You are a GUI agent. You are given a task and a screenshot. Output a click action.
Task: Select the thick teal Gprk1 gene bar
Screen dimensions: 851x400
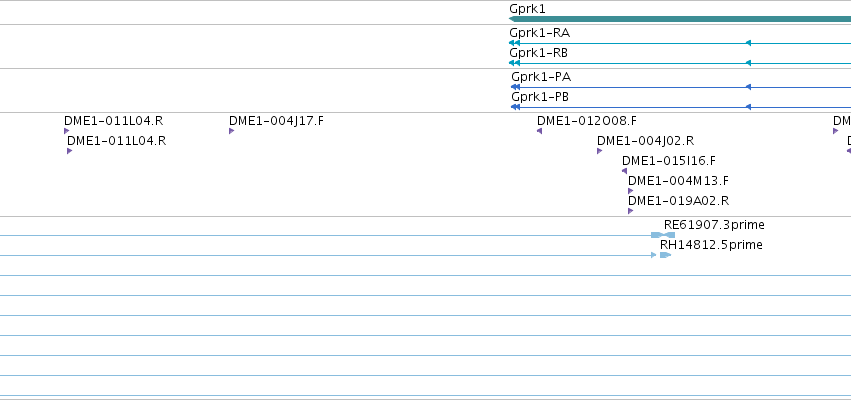[680, 19]
